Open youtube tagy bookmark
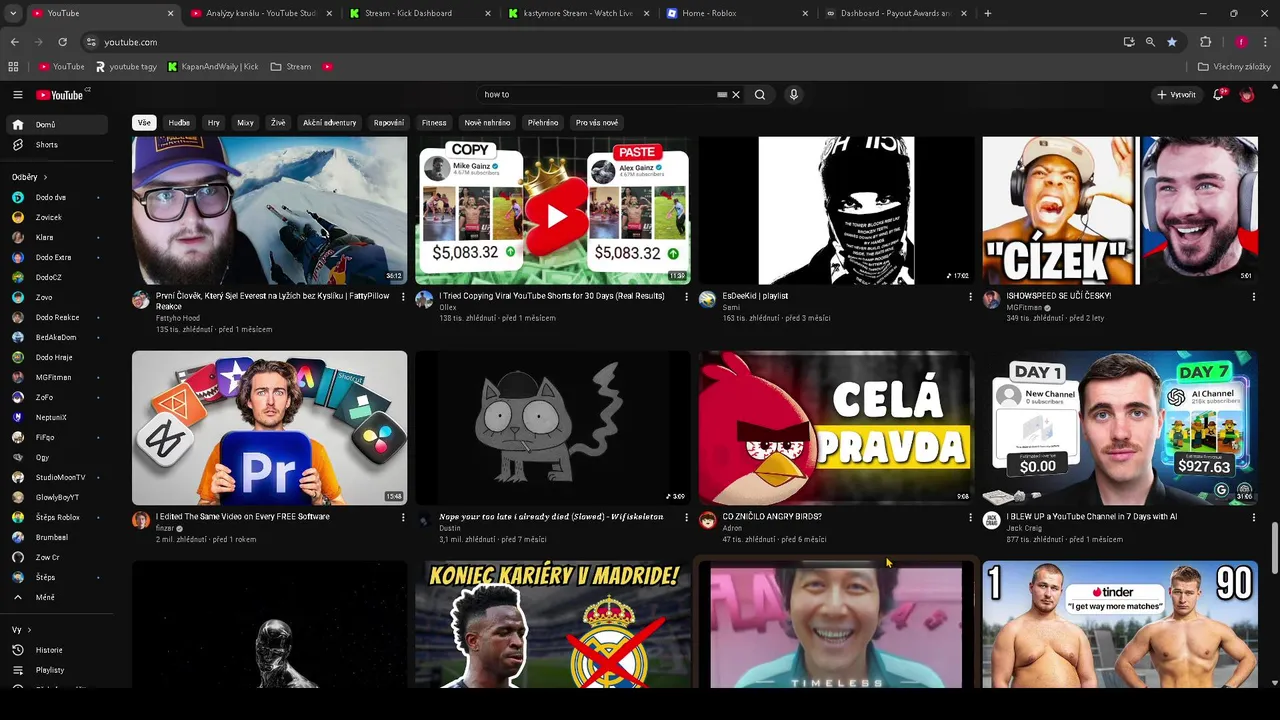Screen dimensions: 1280x720 coord(127,67)
